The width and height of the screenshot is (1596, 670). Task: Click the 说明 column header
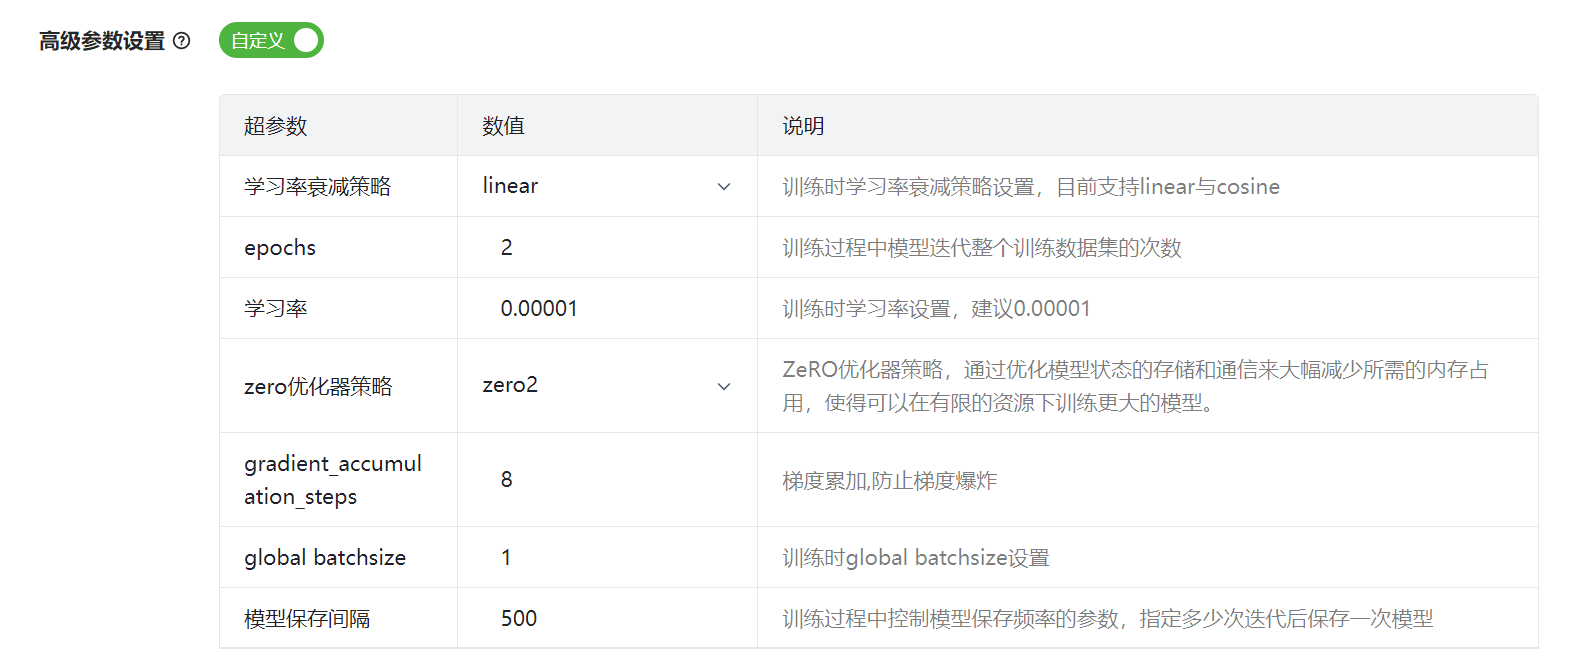point(803,126)
